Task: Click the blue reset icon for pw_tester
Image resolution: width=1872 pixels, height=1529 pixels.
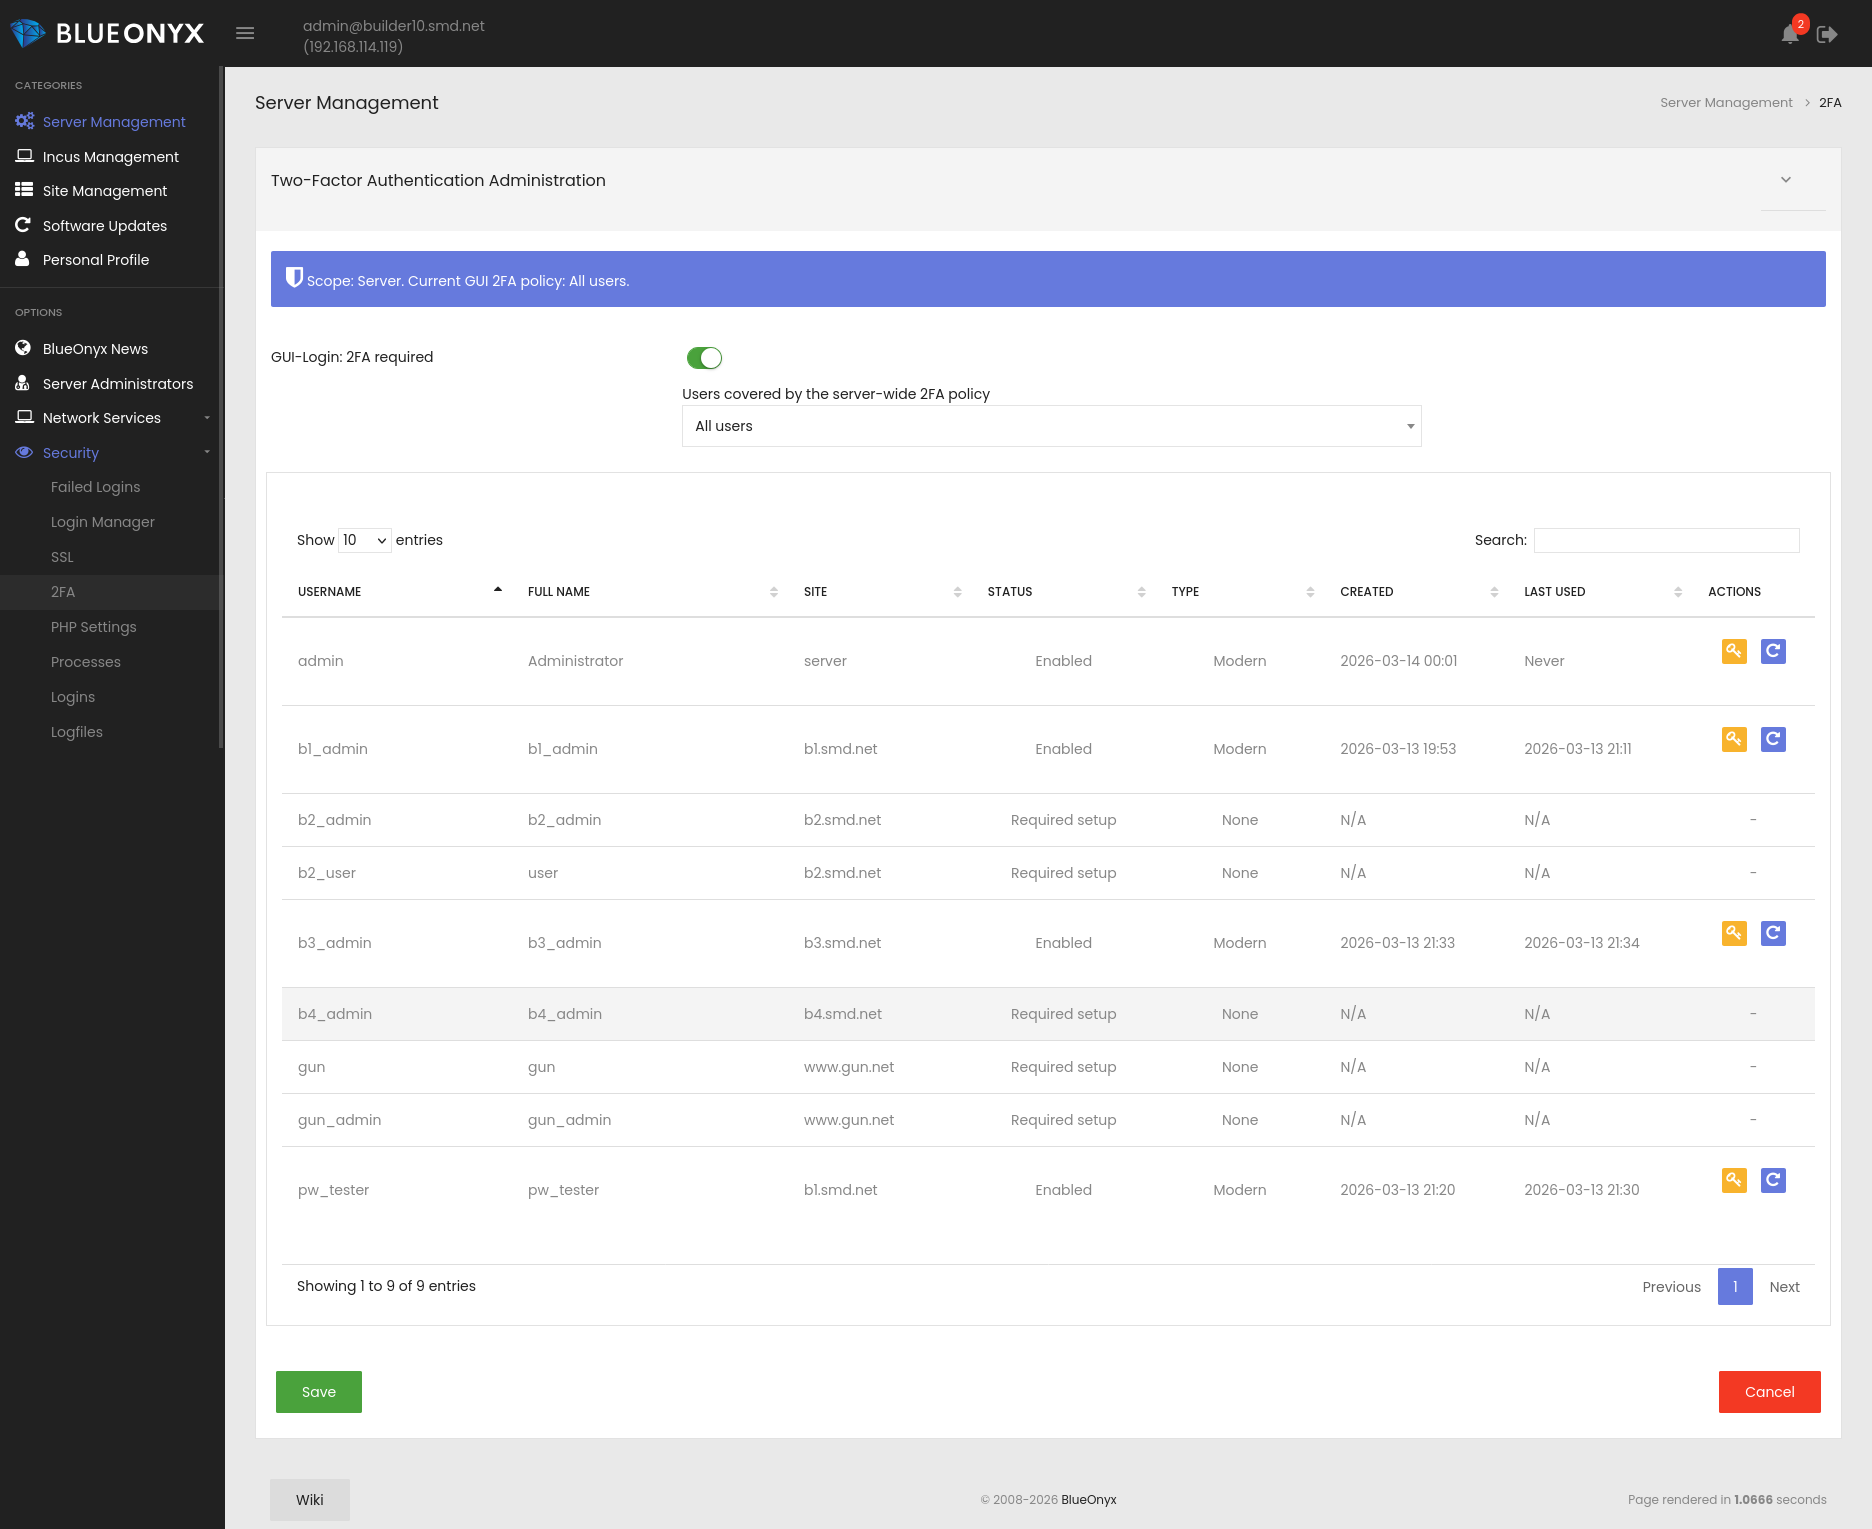Action: 1773,1180
